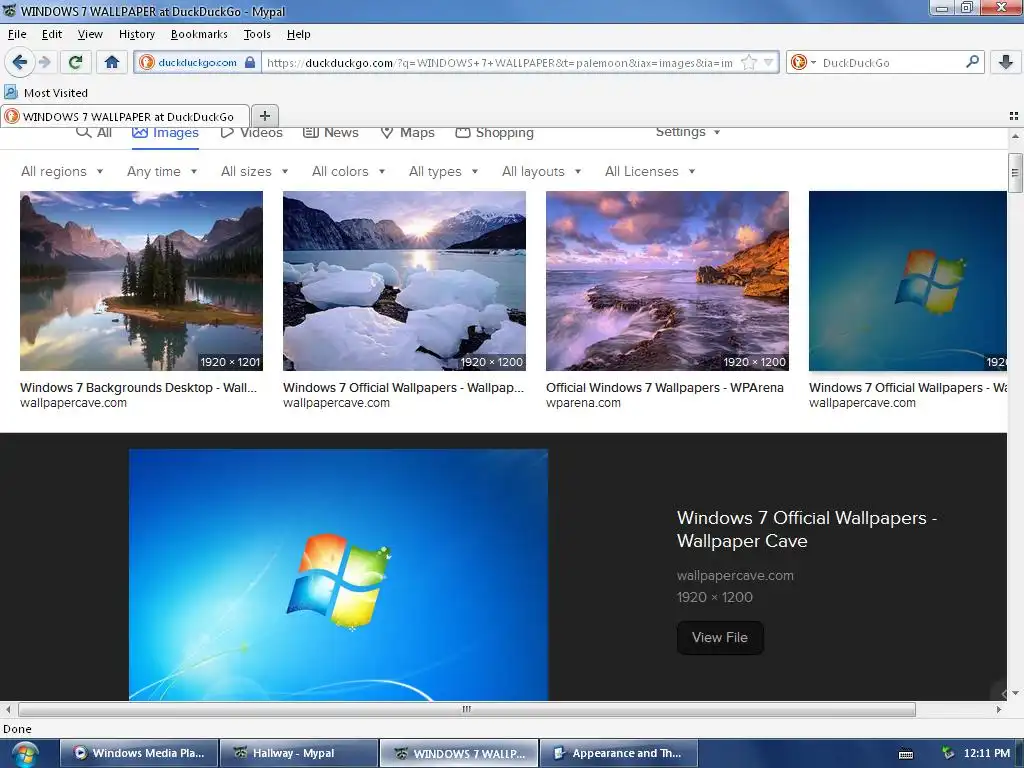Switch to News search tab

tap(331, 133)
